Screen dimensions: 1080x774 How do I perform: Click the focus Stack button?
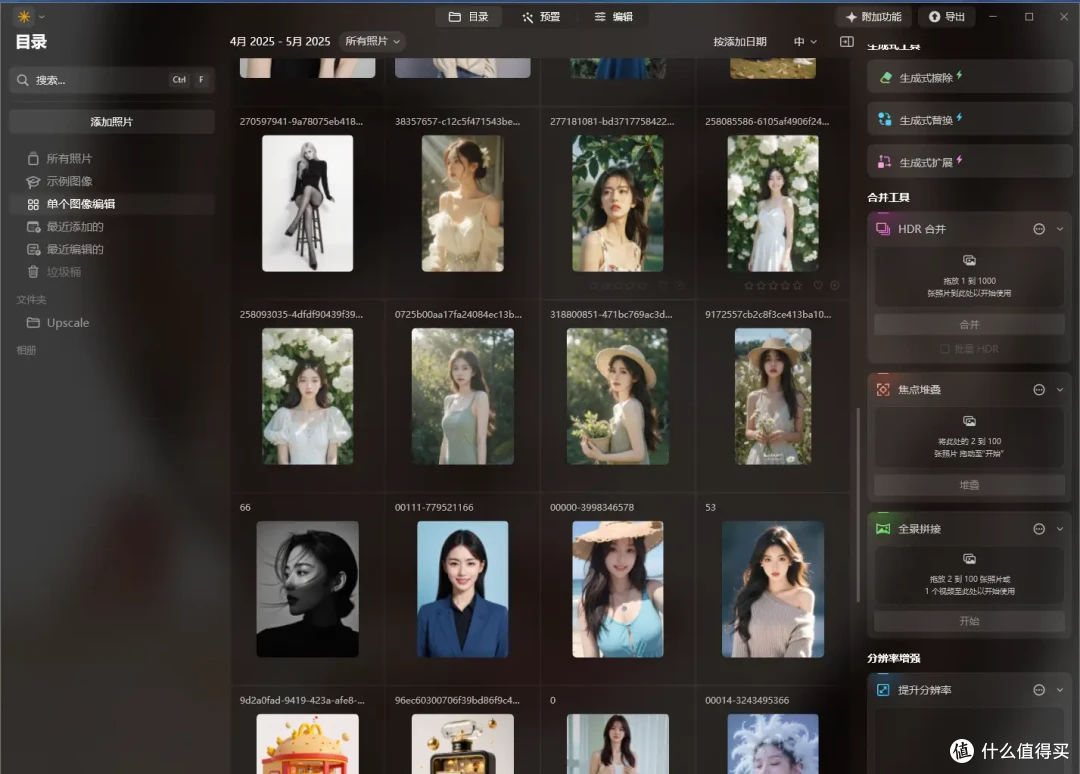click(969, 485)
